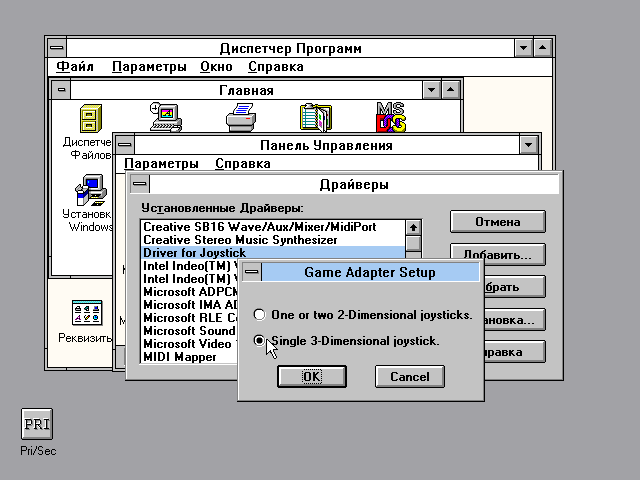Select the Microsoft Video driver entry
Image resolution: width=640 pixels, height=480 pixels.
189,344
